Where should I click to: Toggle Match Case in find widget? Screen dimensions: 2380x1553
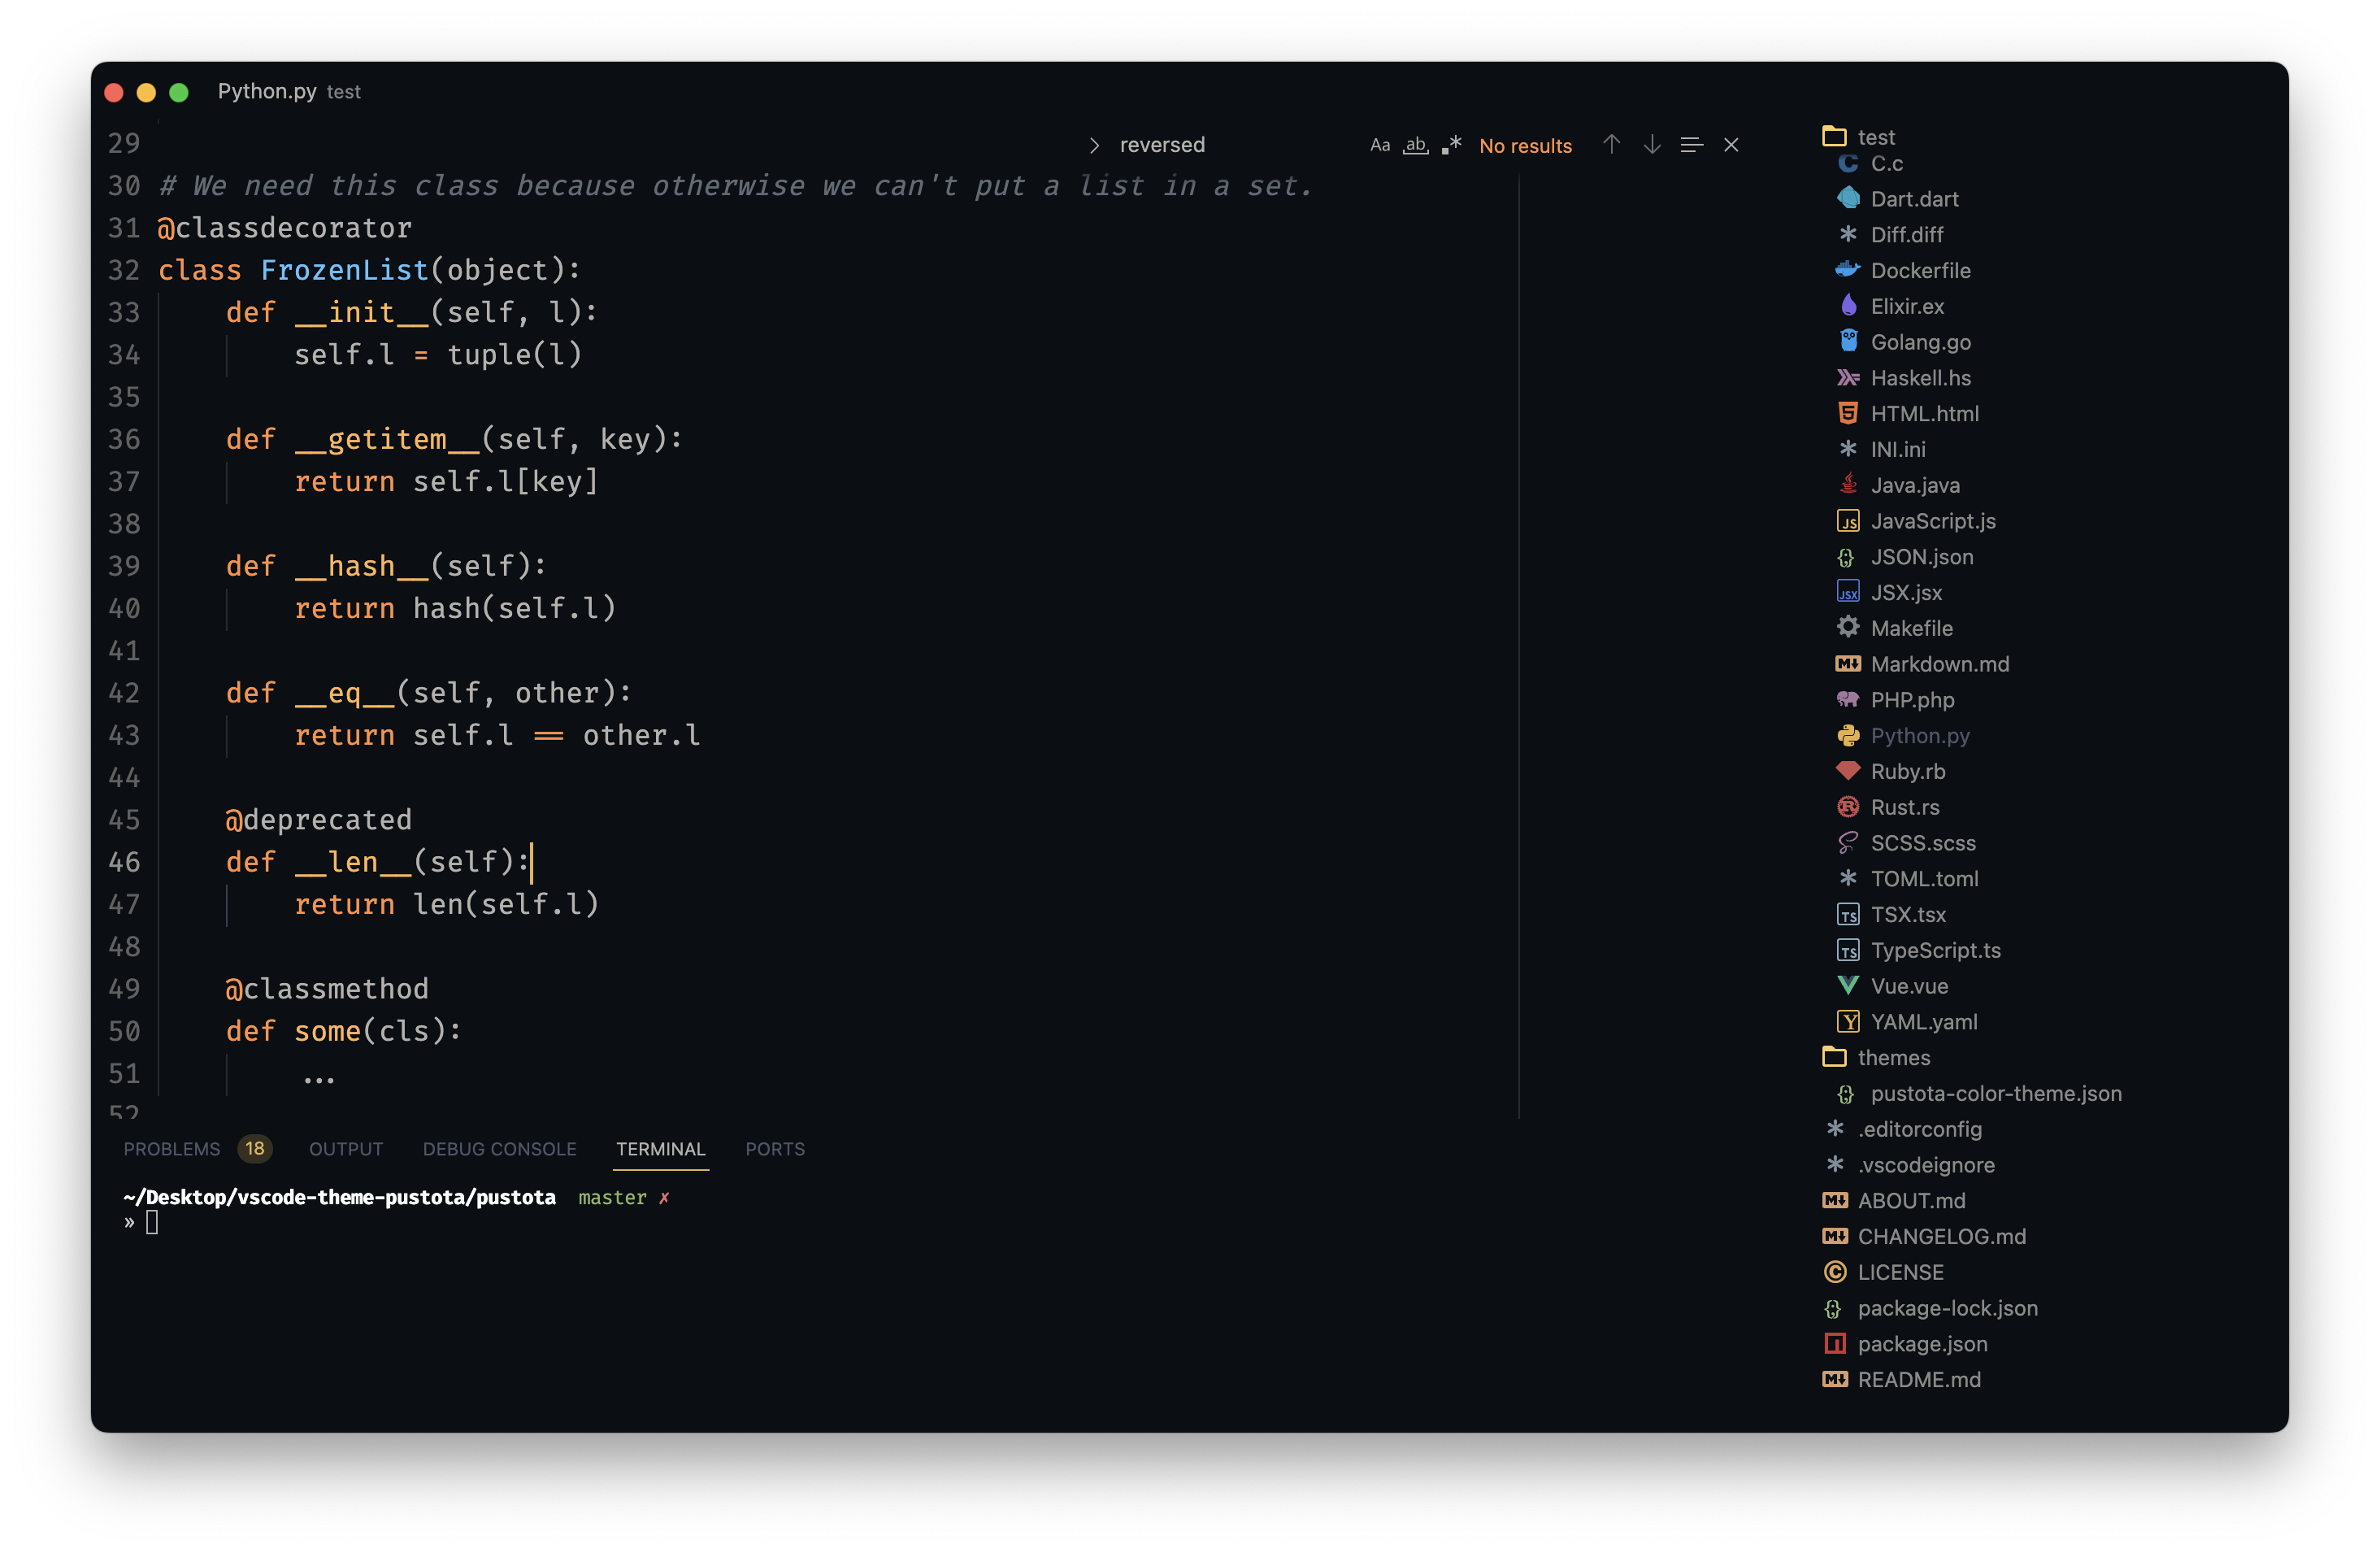(1379, 145)
